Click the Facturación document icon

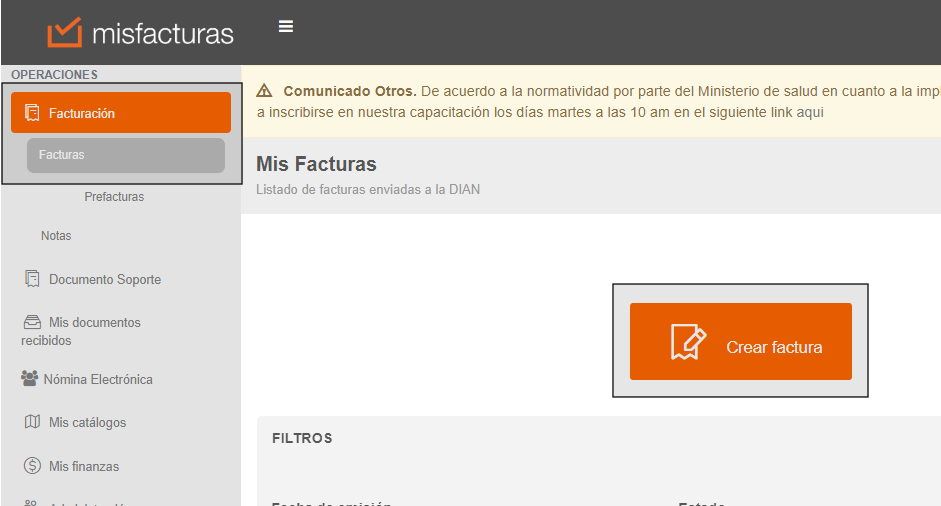[x=32, y=113]
